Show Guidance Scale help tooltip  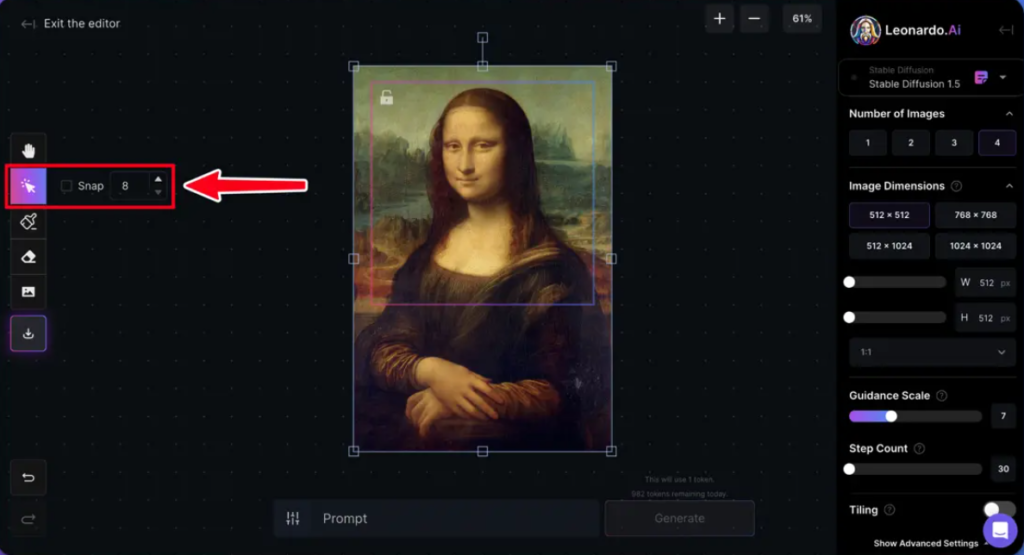coord(941,396)
